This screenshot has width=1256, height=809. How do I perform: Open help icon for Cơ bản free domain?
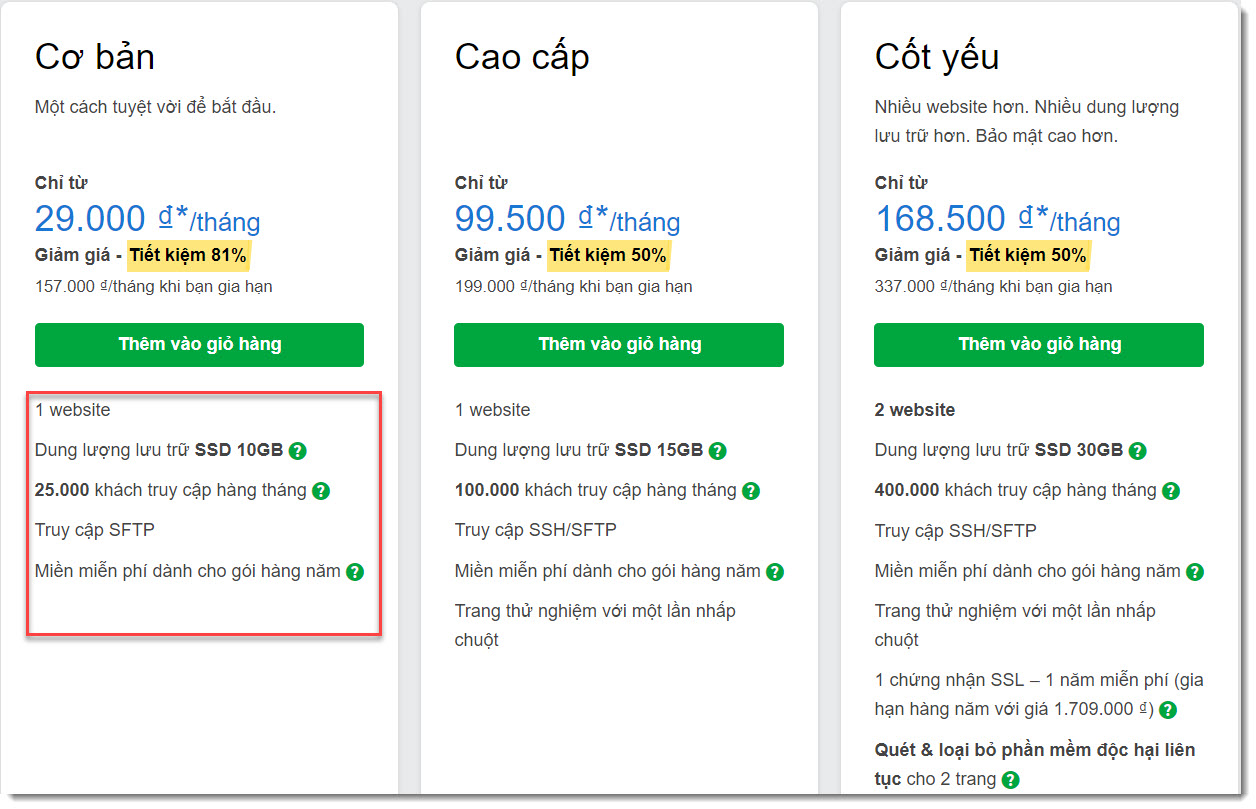pyautogui.click(x=355, y=572)
